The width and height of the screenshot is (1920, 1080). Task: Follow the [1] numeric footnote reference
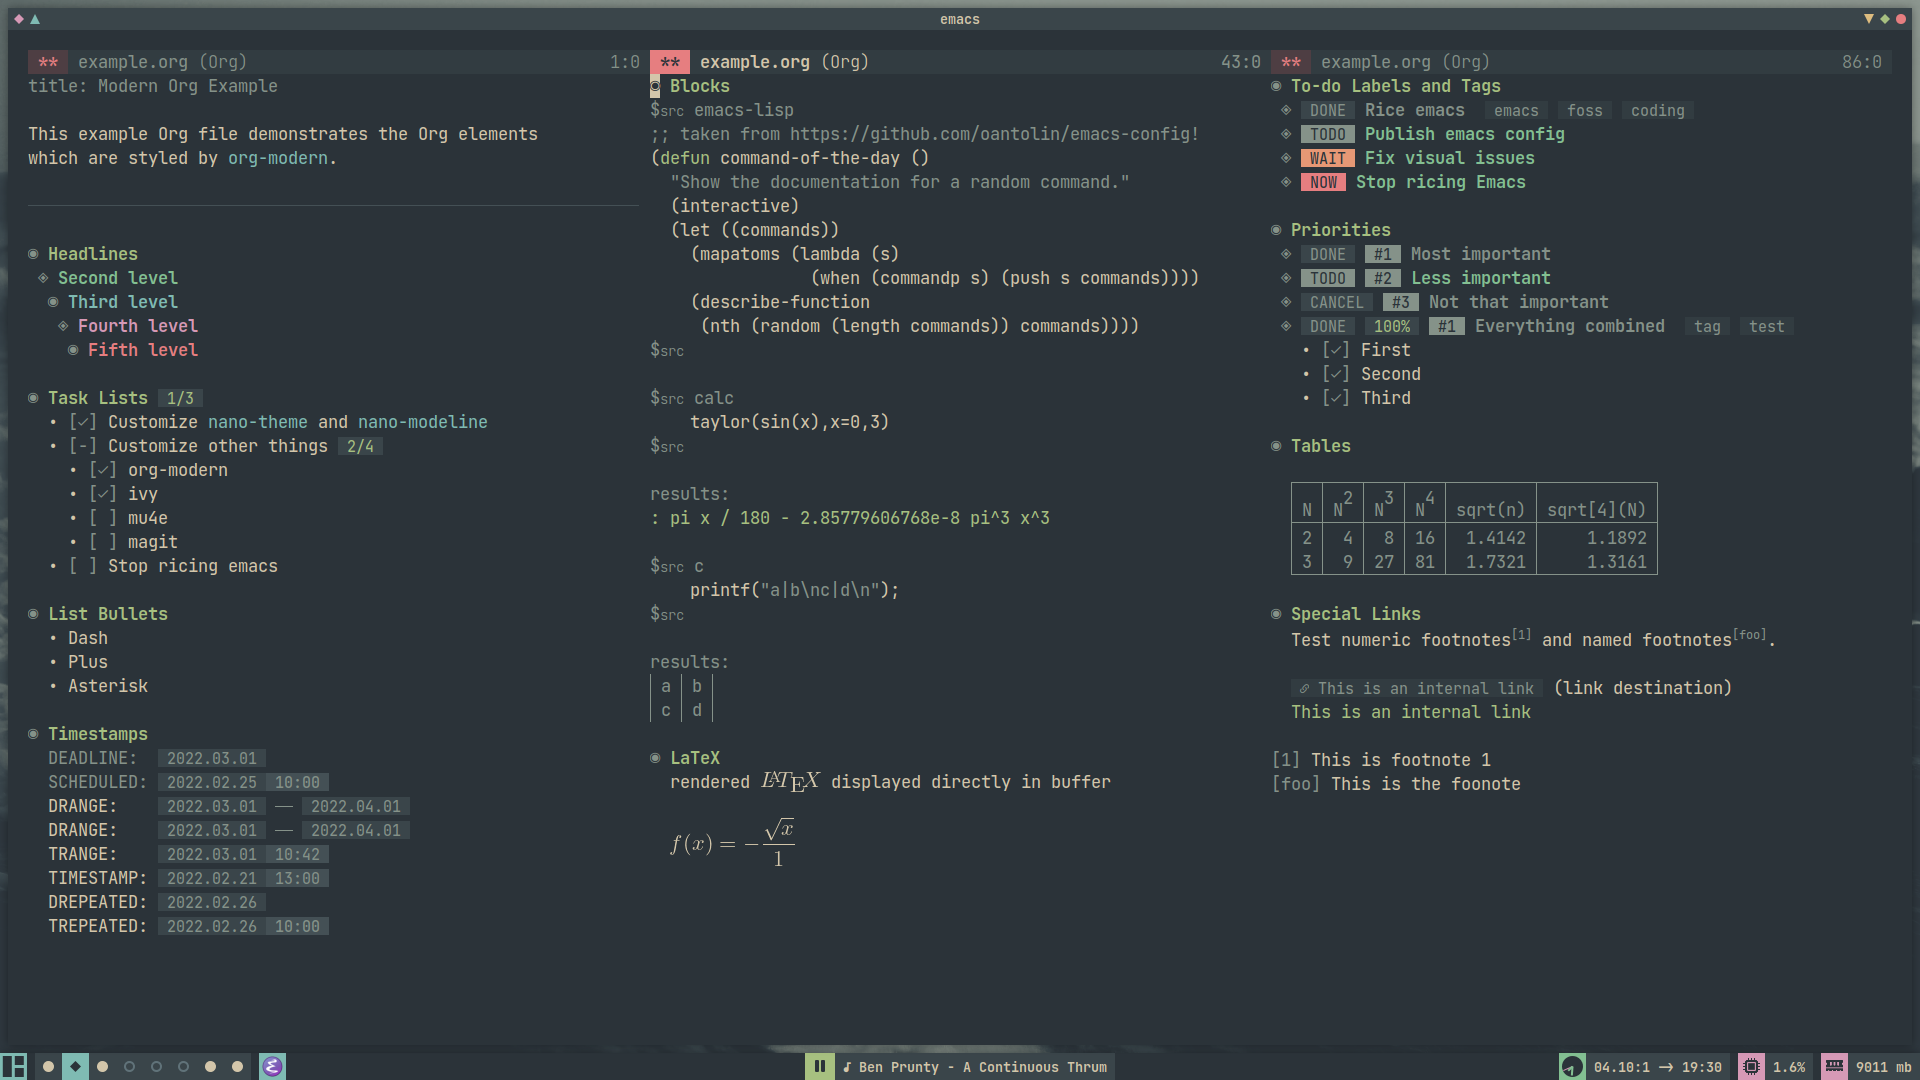pyautogui.click(x=1521, y=634)
